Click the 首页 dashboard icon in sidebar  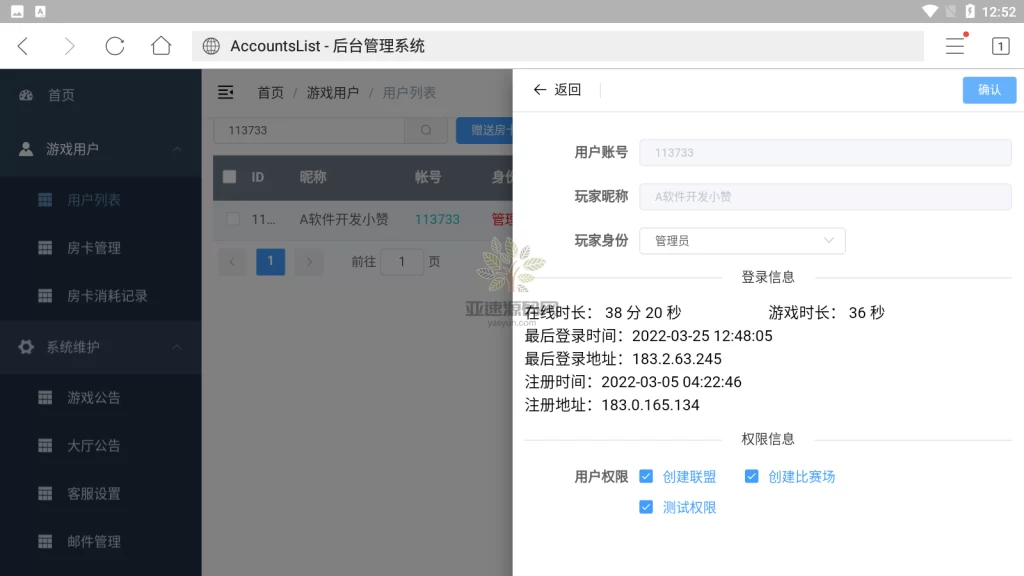(28, 95)
